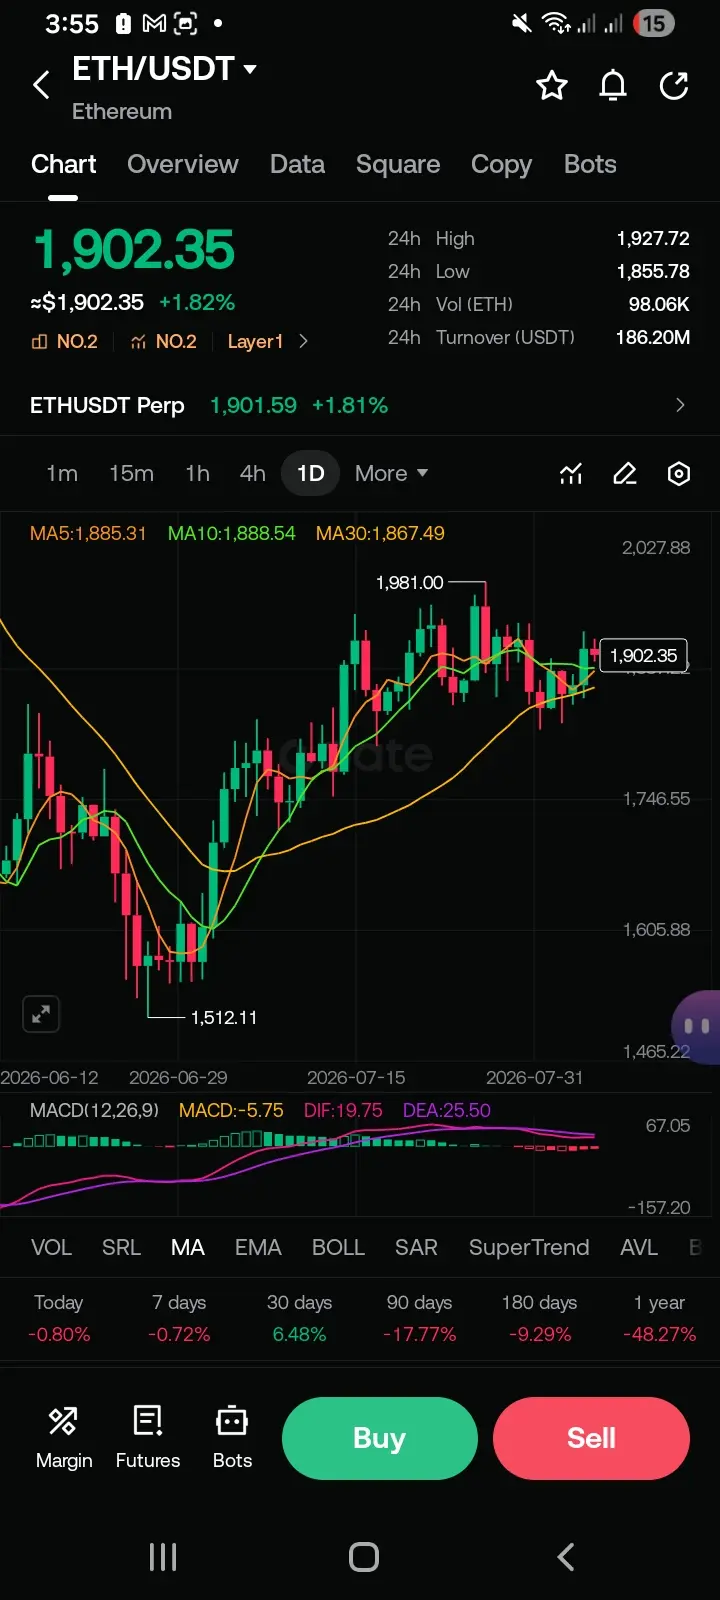Viewport: 720px width, 1600px height.
Task: Toggle the BOLL indicator
Action: pyautogui.click(x=338, y=1248)
